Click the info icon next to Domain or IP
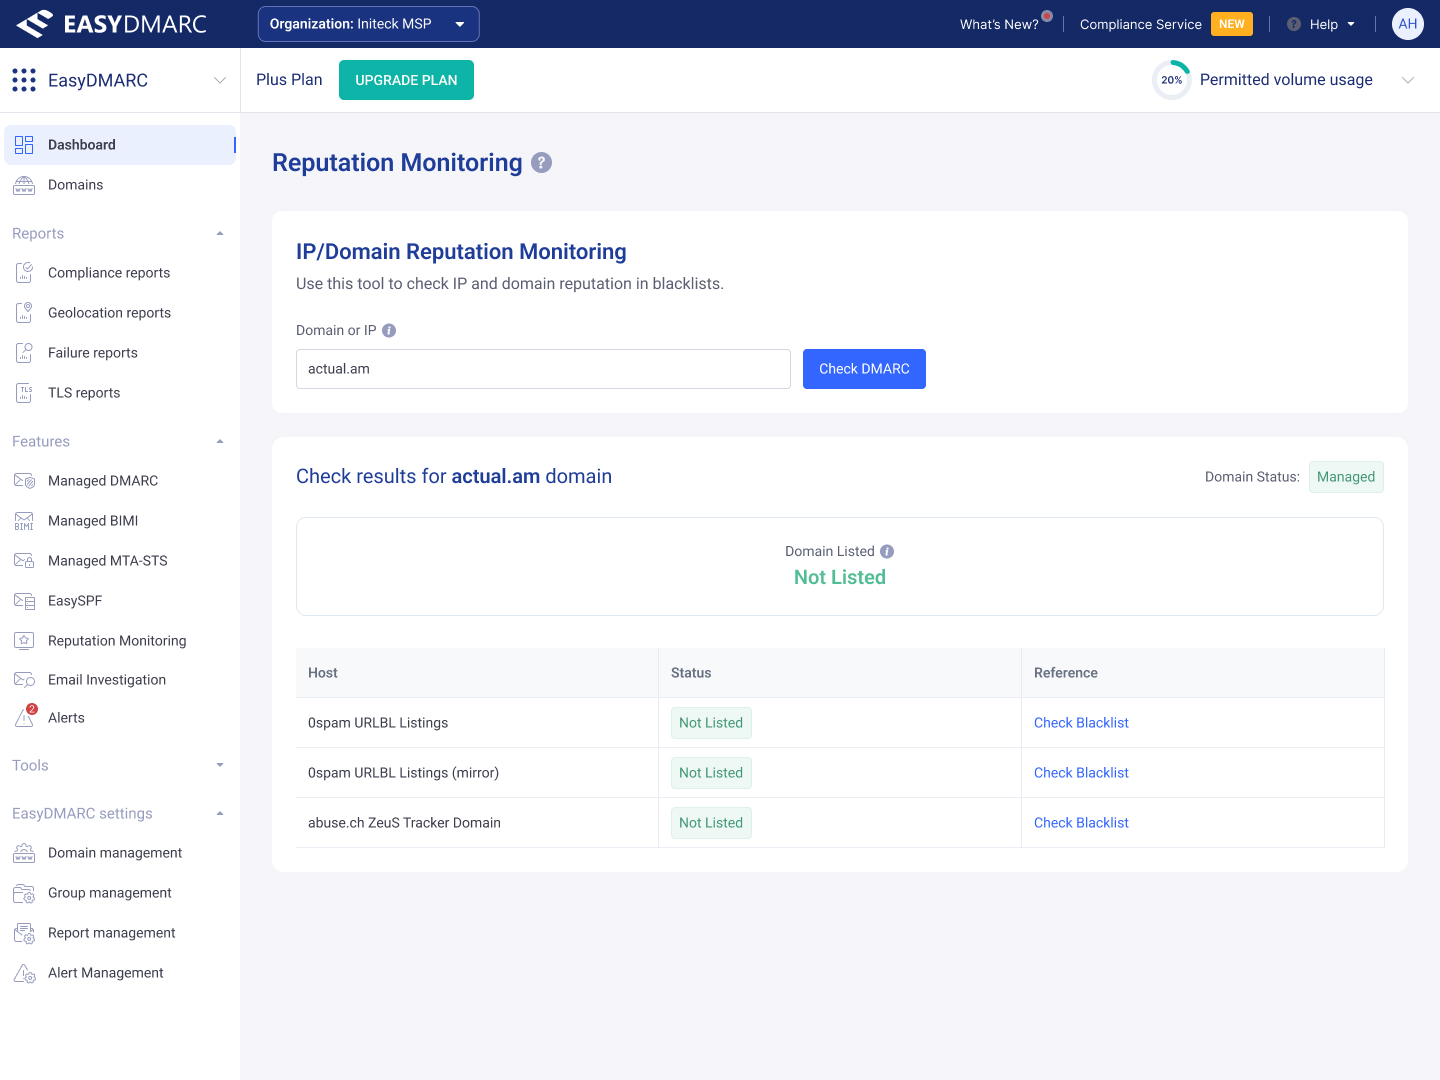The height and width of the screenshot is (1080, 1440). click(x=389, y=331)
